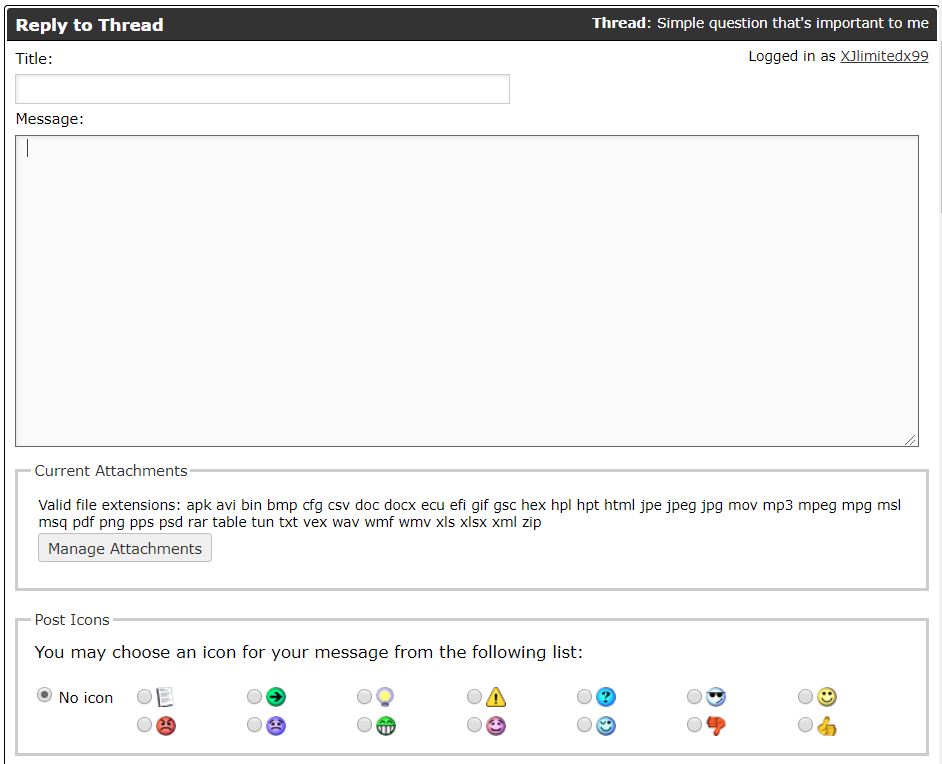Image resolution: width=942 pixels, height=764 pixels.
Task: Select radio button beside the notepad icon
Action: point(145,696)
